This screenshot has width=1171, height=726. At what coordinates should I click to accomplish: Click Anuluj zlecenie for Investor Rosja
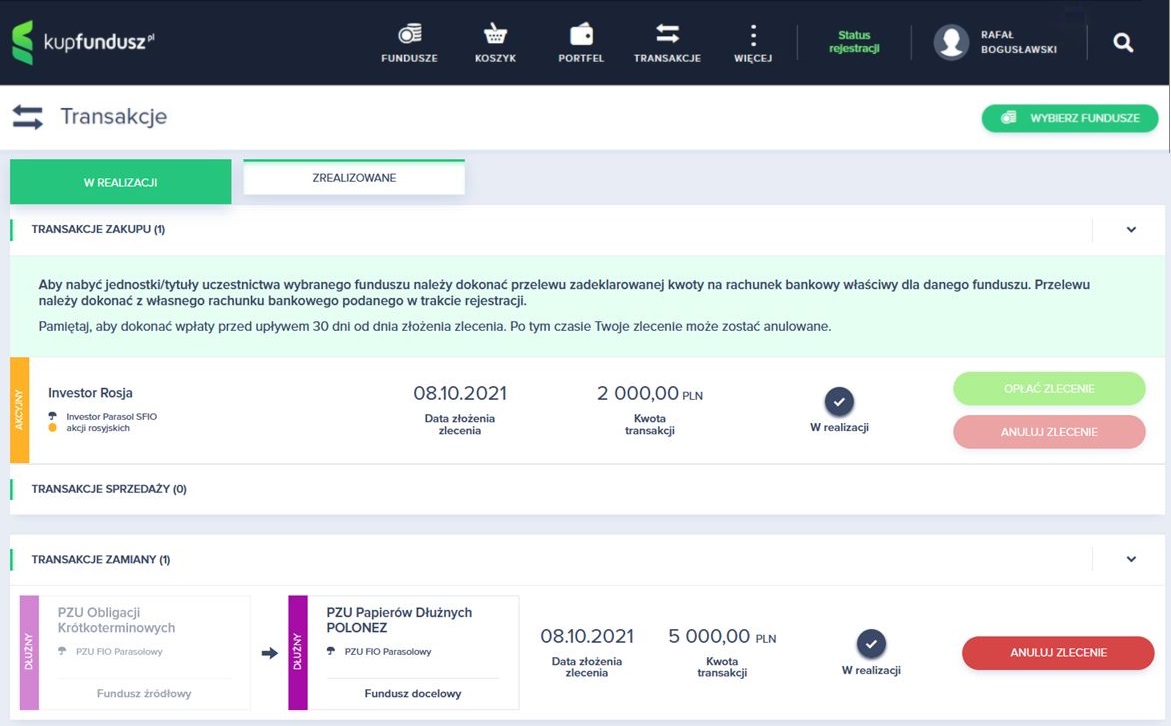click(1049, 432)
